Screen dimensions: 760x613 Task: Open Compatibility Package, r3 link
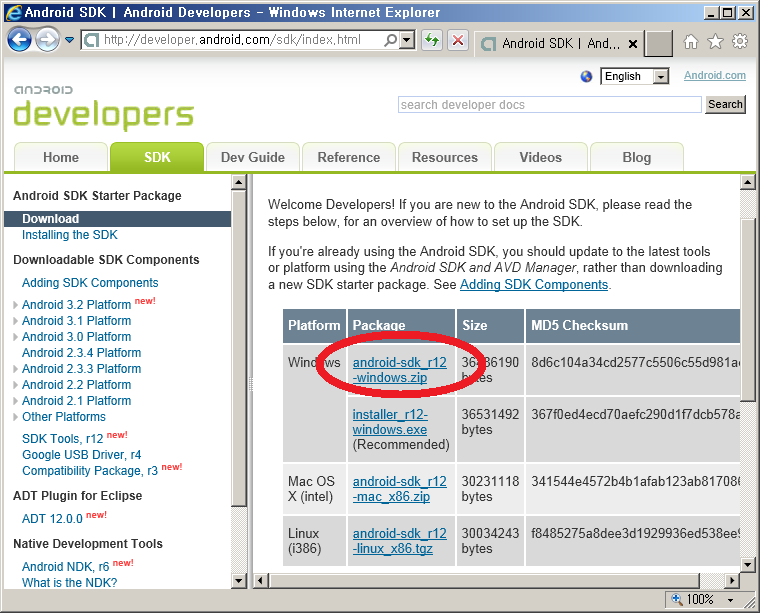[x=90, y=471]
